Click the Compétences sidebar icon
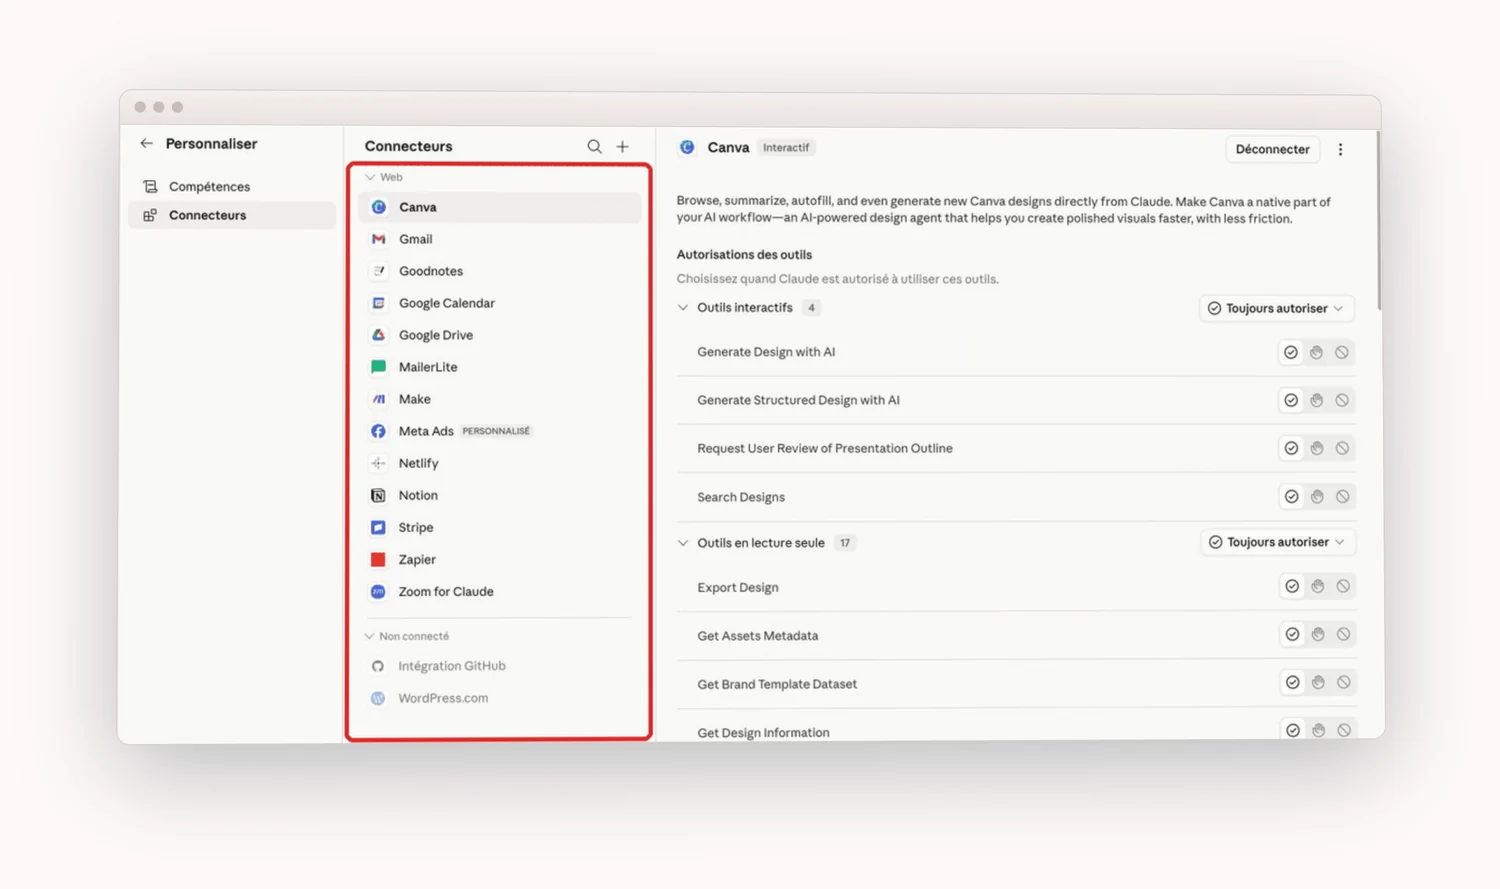Viewport: 1500px width, 889px height. 150,186
